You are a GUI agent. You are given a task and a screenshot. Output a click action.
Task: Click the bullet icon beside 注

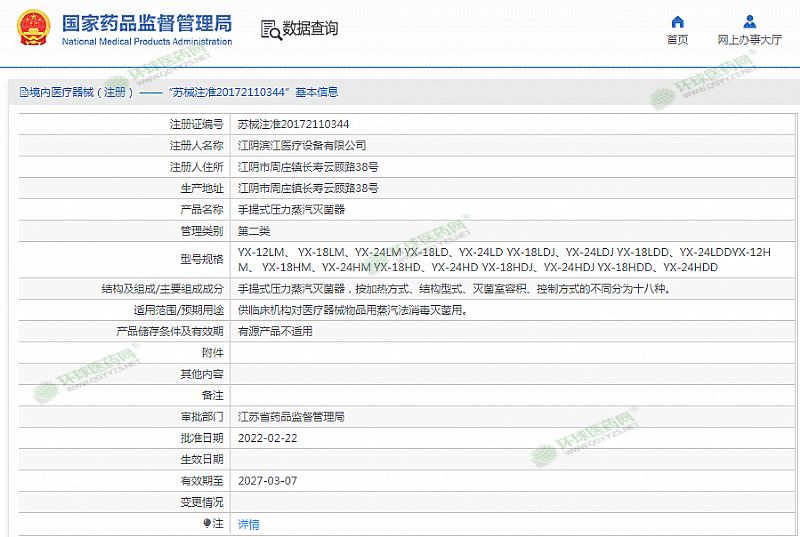click(x=207, y=523)
